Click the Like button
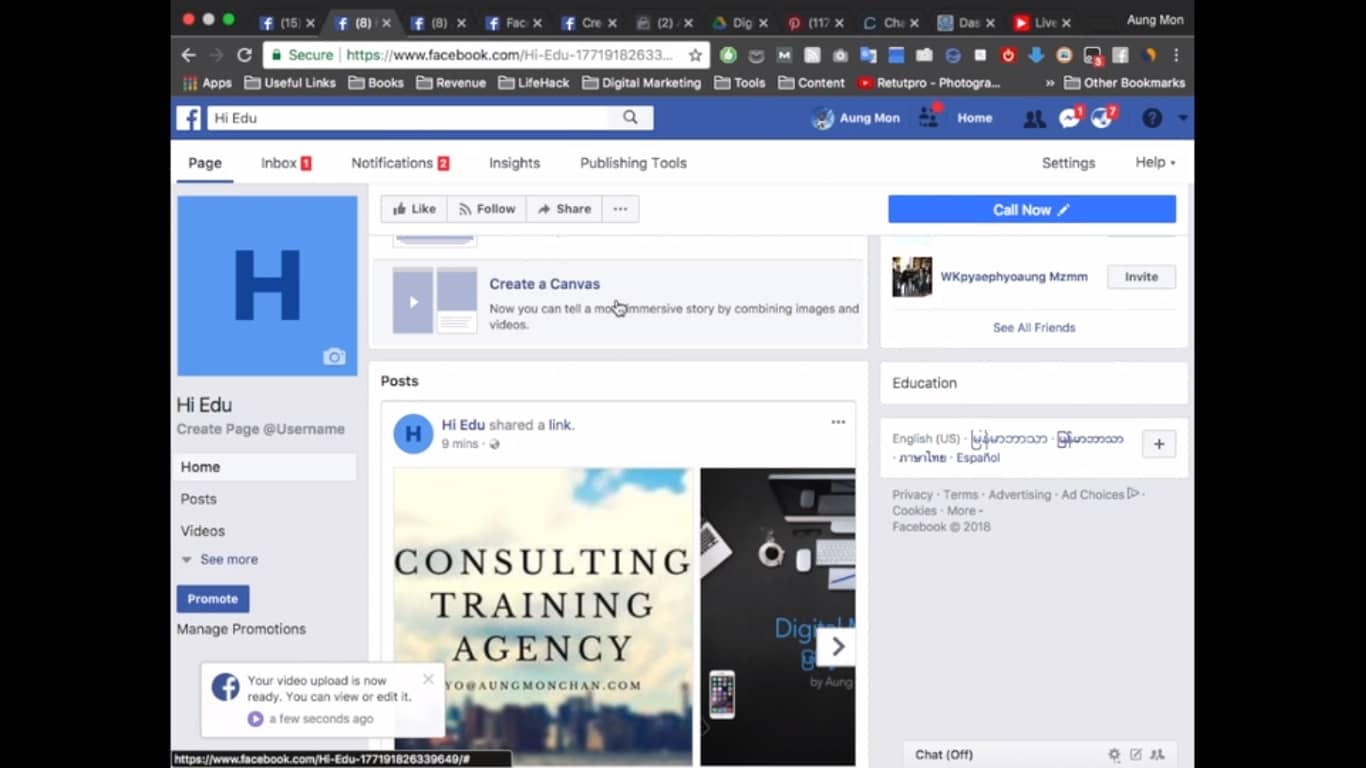The height and width of the screenshot is (768, 1366). [x=414, y=209]
